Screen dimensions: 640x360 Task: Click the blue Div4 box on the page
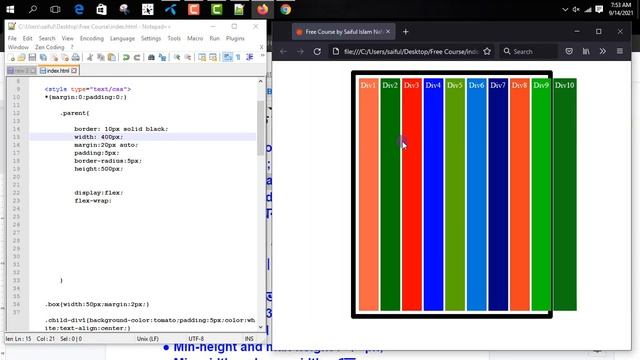[433, 194]
